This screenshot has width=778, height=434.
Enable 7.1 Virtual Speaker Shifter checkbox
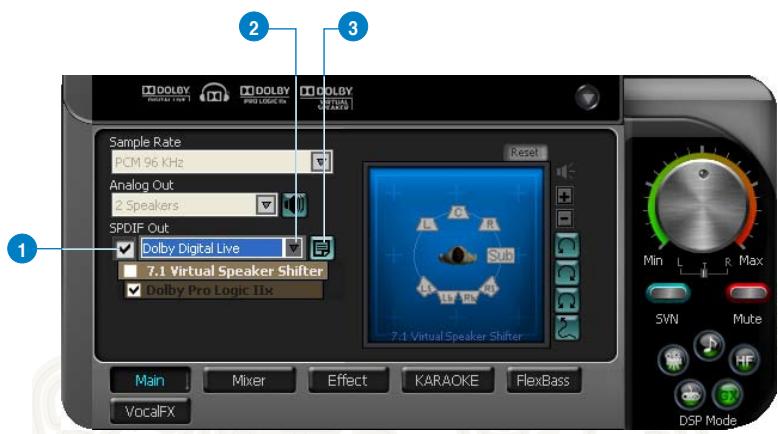(130, 271)
